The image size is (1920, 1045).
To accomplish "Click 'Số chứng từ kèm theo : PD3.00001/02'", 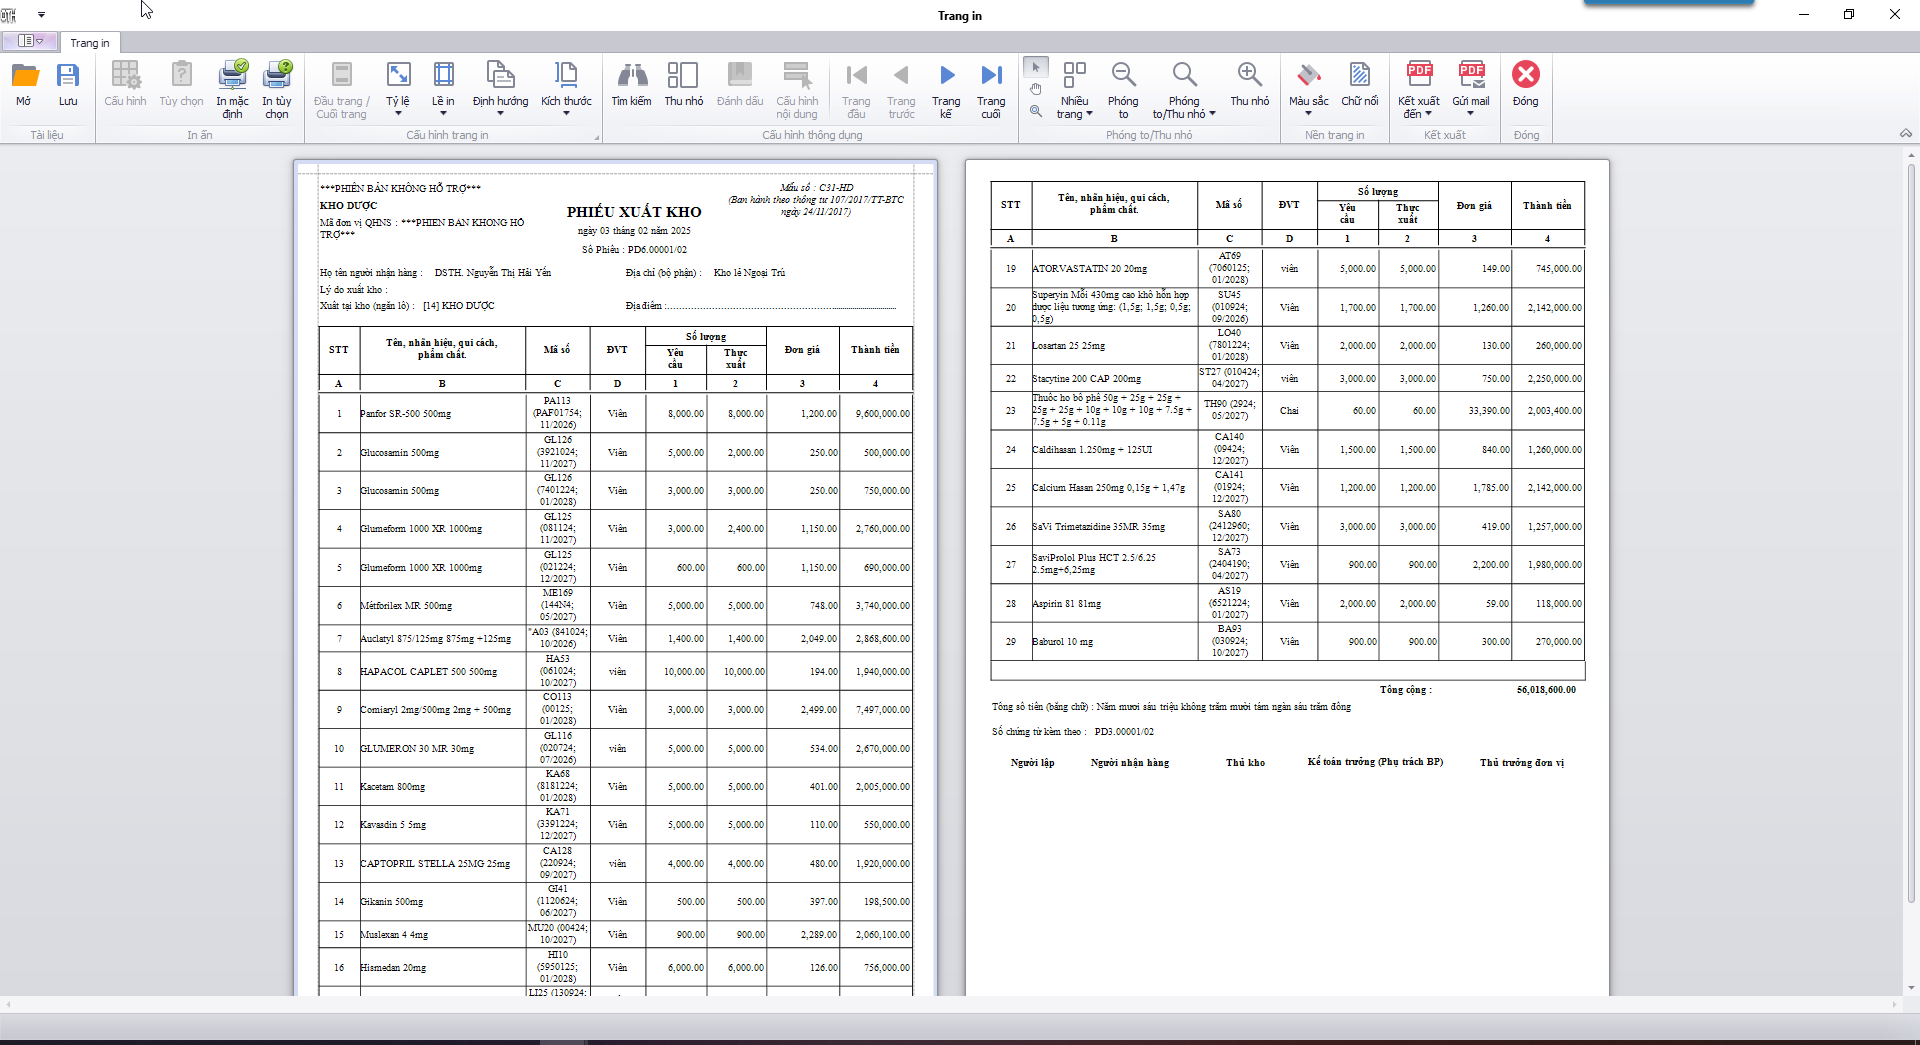I will (1073, 732).
